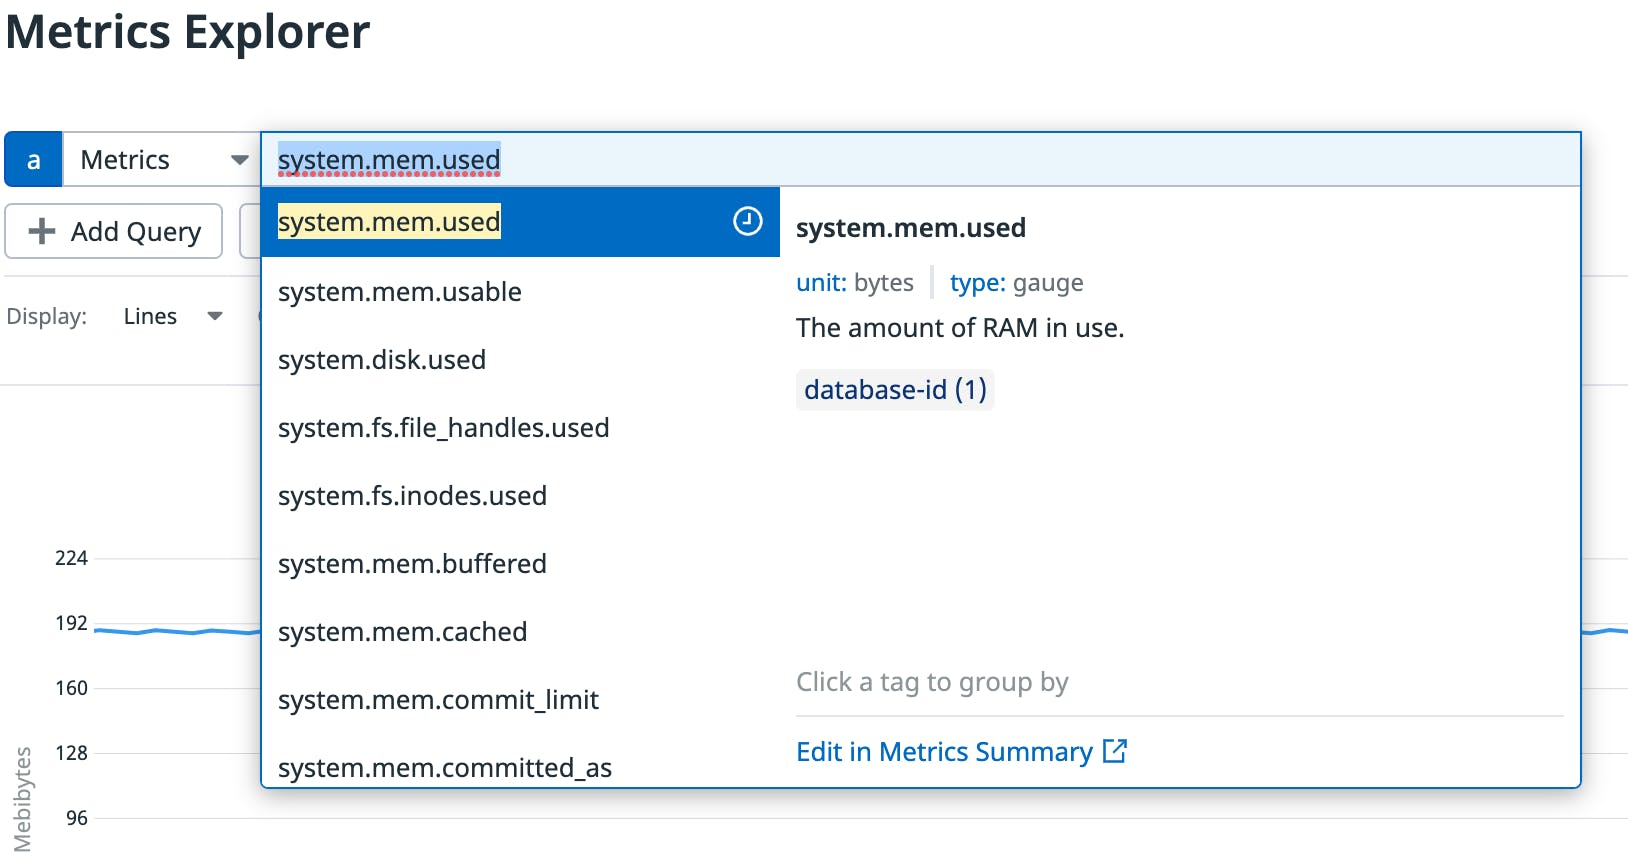The image size is (1628, 862).
Task: Click the recent-history clock icon on system.mem.used
Action: coord(747,221)
